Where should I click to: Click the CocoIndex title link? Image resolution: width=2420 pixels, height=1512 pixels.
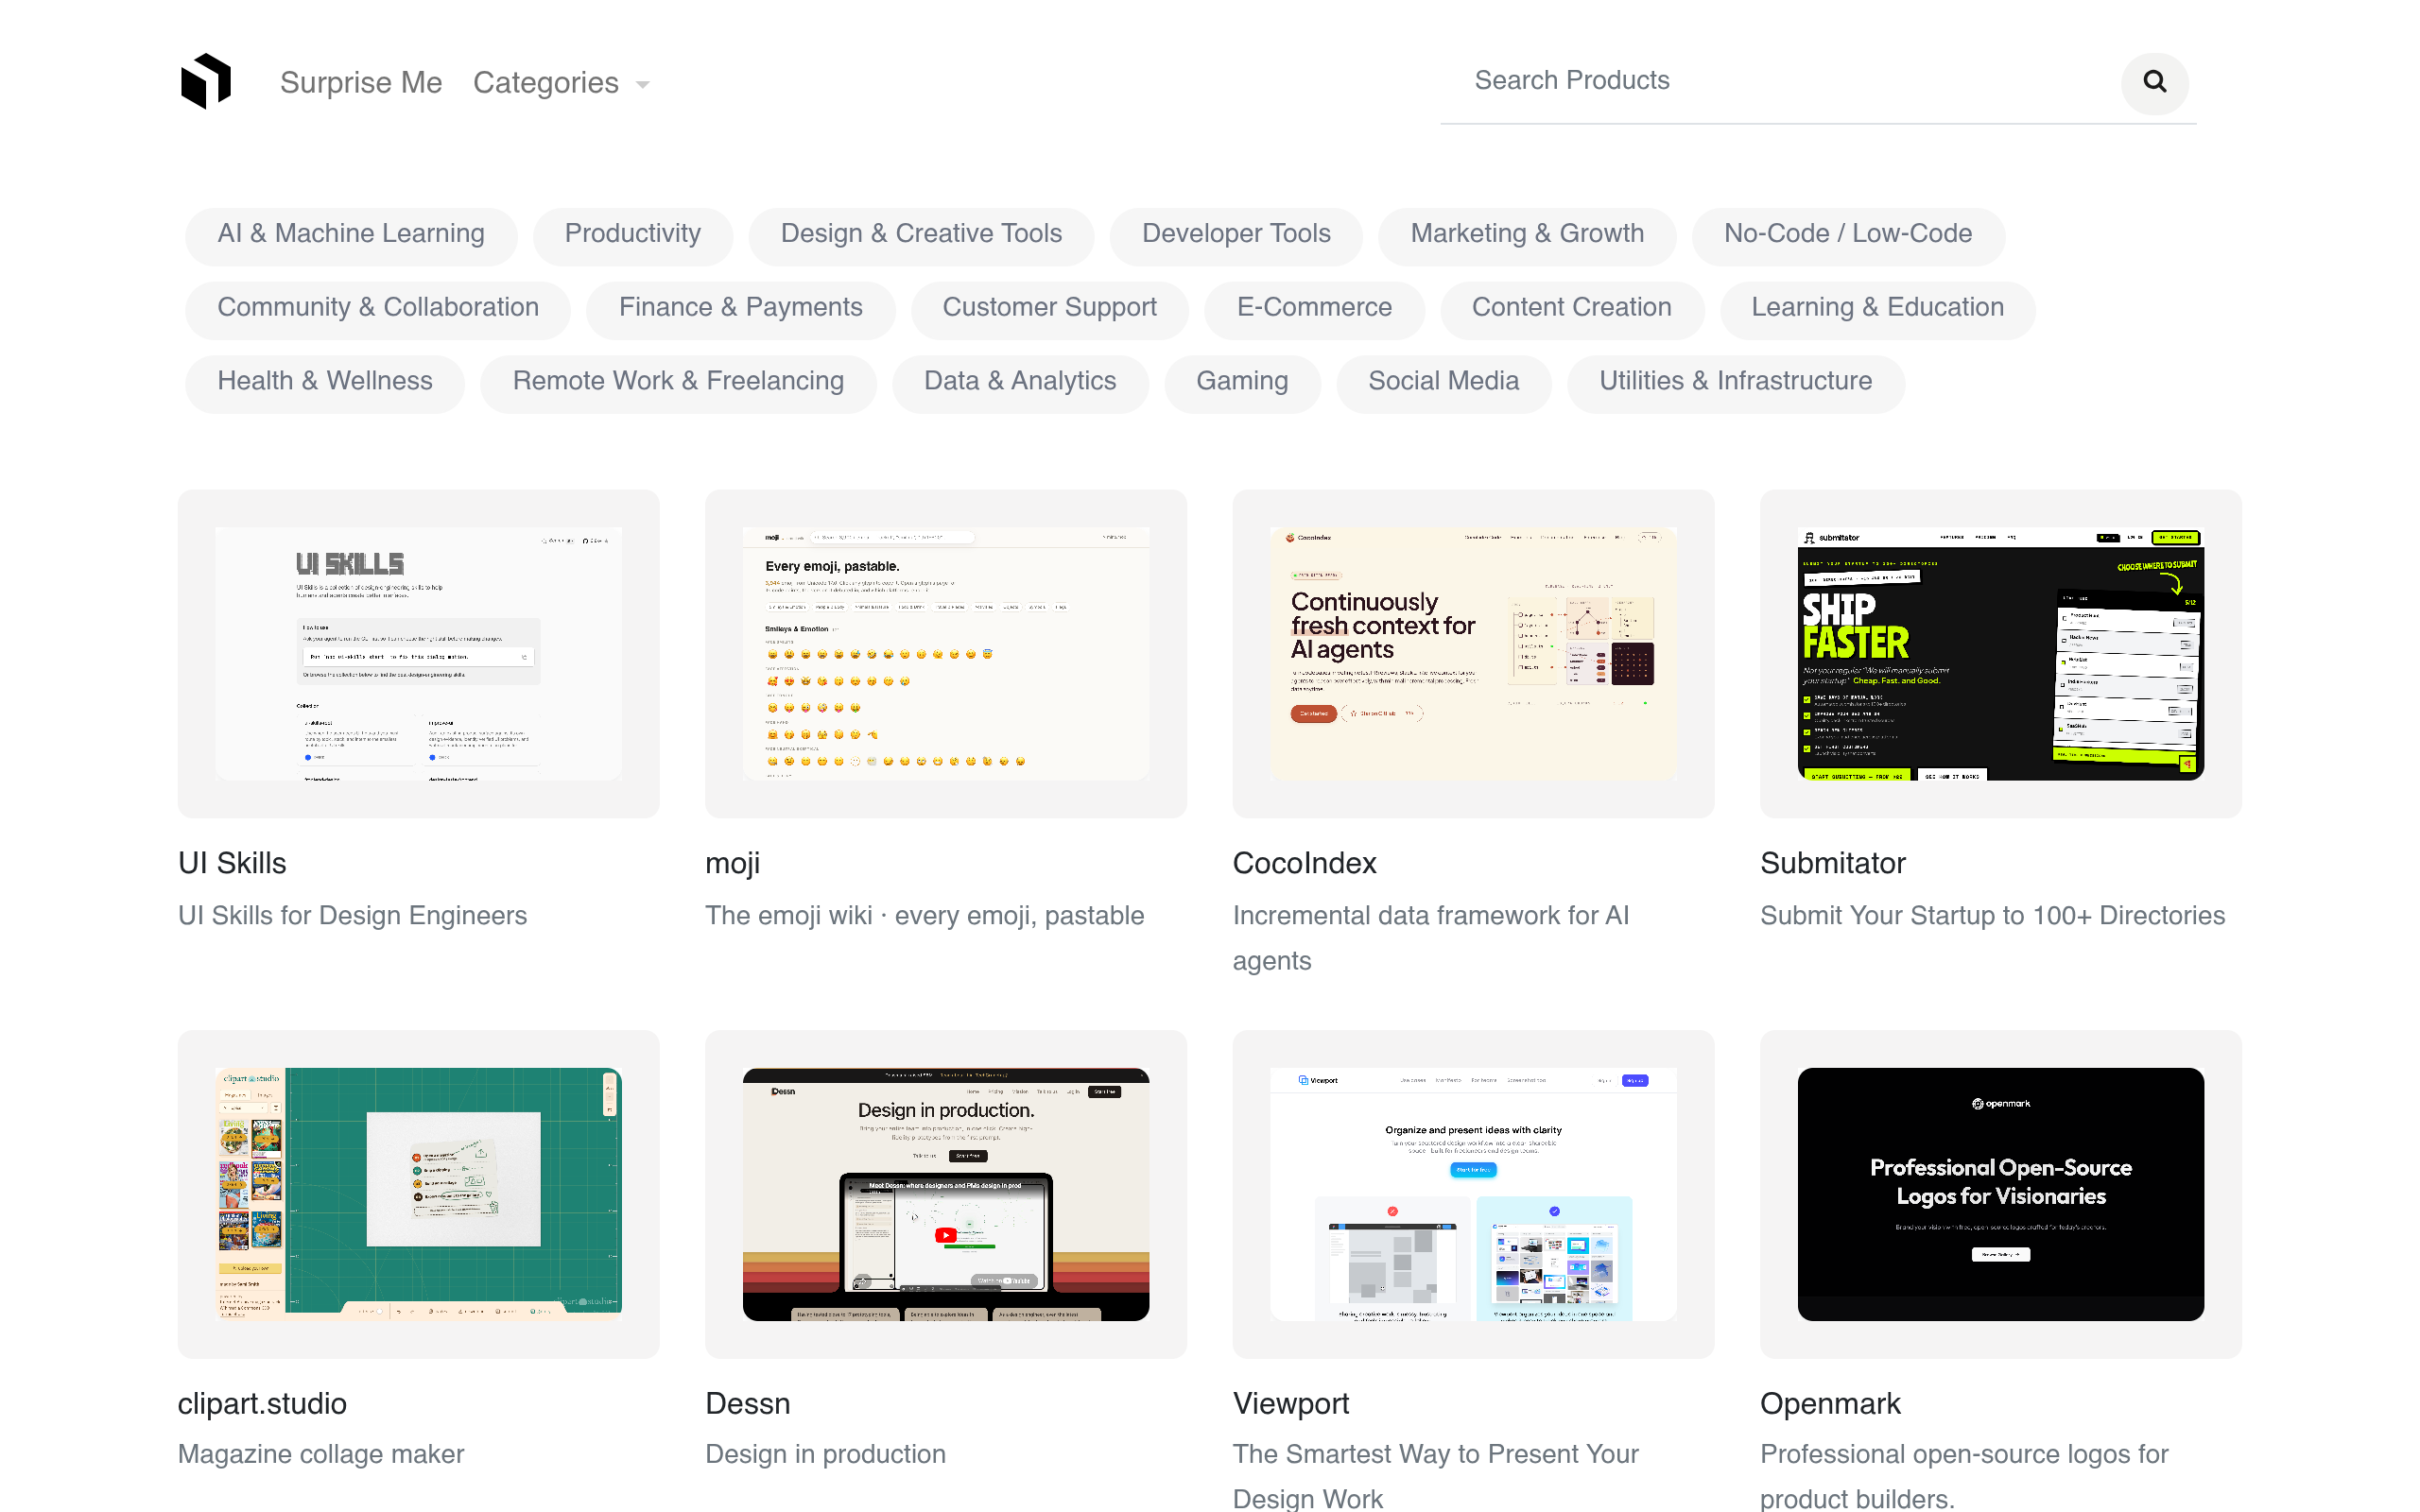click(x=1305, y=863)
